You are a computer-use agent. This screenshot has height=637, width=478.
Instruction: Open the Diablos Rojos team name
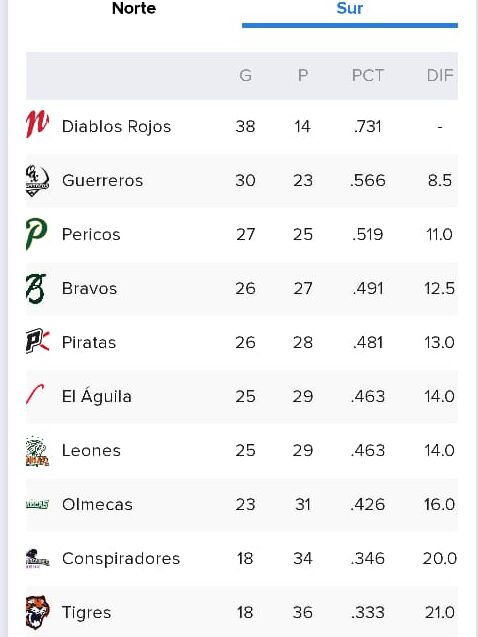tap(116, 126)
